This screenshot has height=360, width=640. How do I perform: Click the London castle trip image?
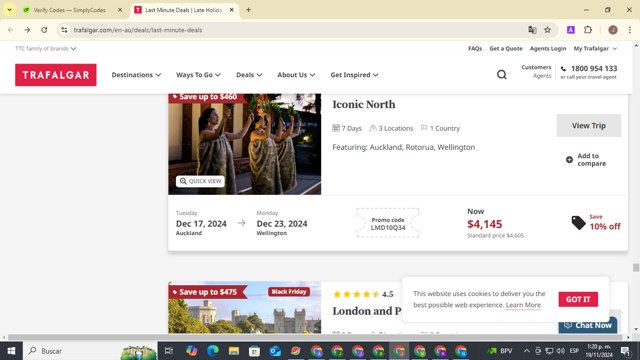coord(244,308)
